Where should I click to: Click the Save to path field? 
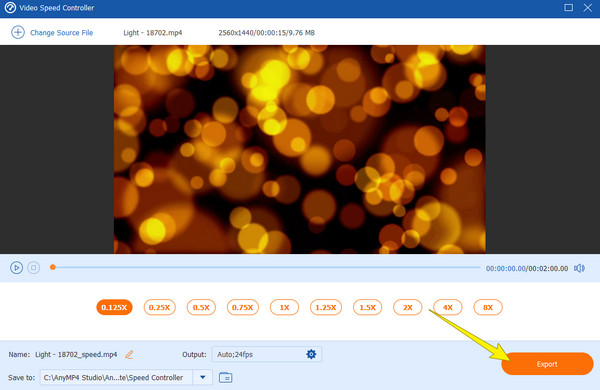(x=116, y=377)
